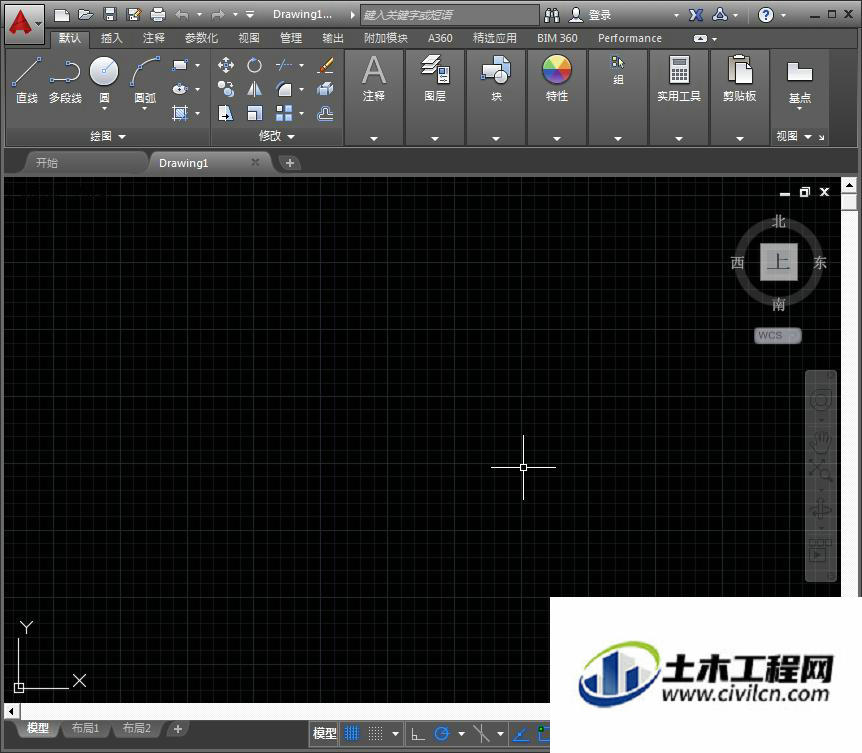The image size is (862, 753).
Task: Expand the Modify (修改) panel
Action: pos(277,136)
